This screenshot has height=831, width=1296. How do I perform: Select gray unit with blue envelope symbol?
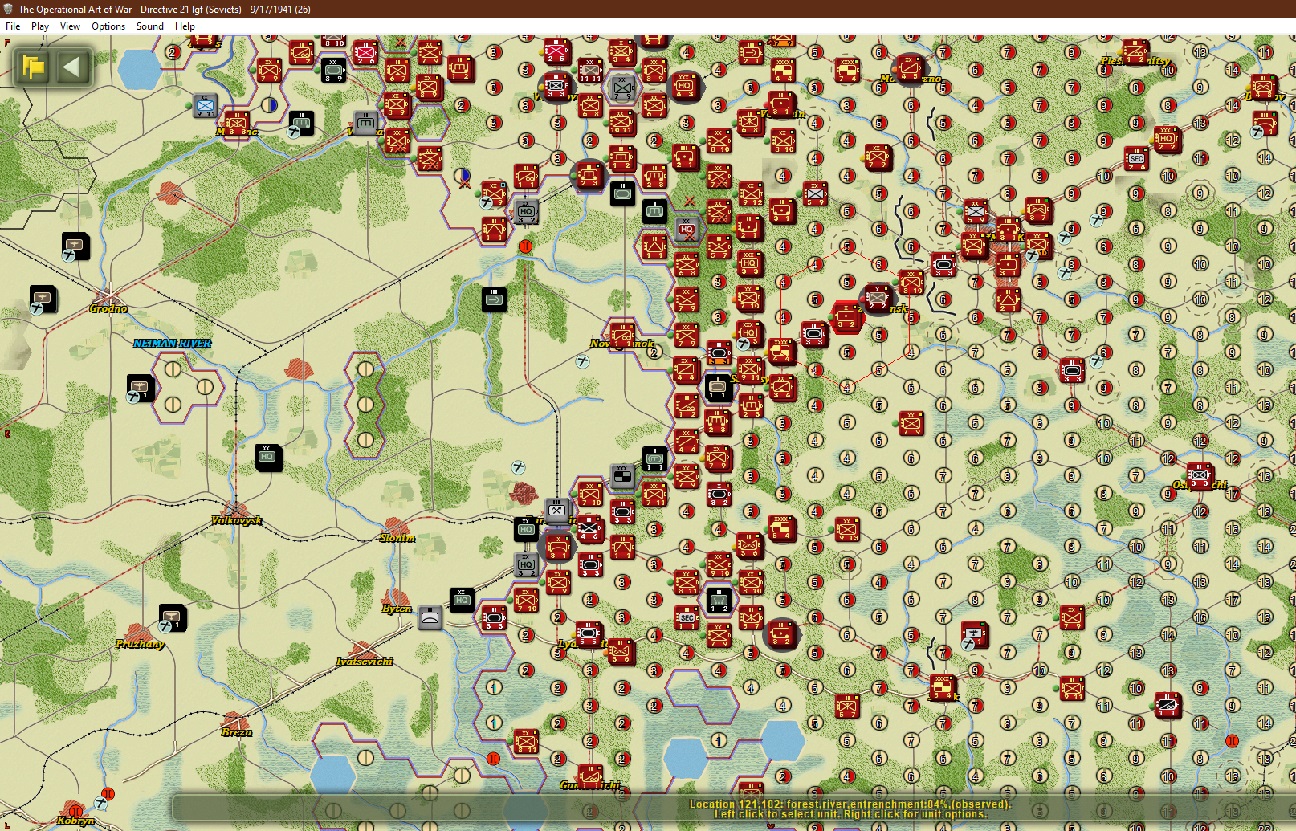pyautogui.click(x=206, y=104)
